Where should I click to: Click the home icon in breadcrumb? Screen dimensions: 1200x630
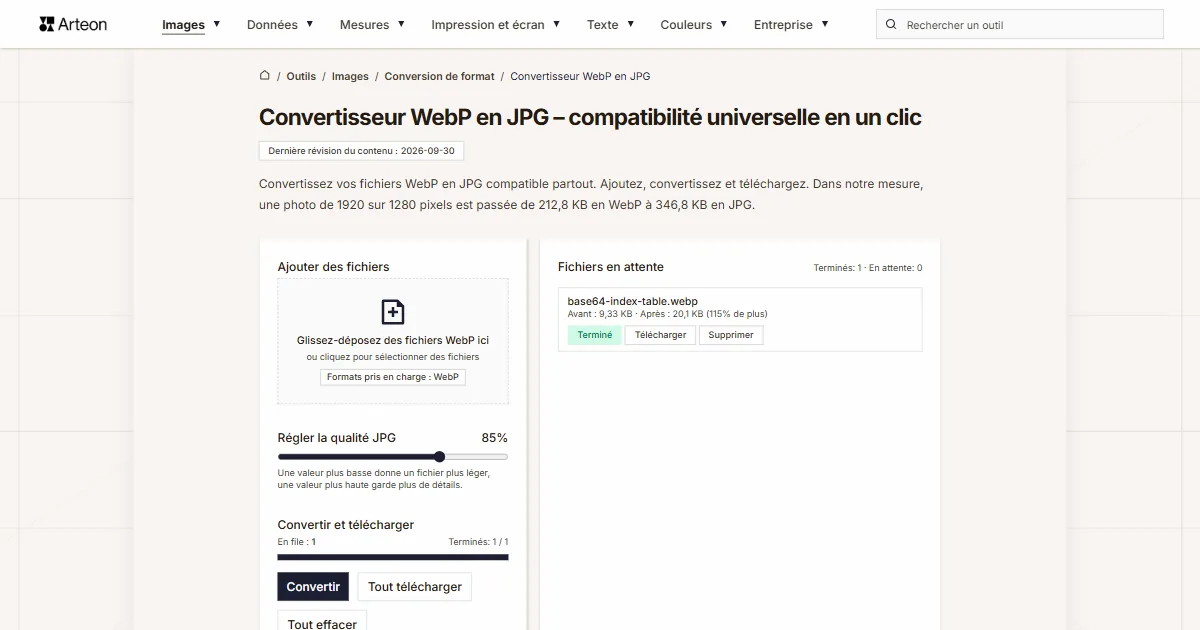click(265, 76)
